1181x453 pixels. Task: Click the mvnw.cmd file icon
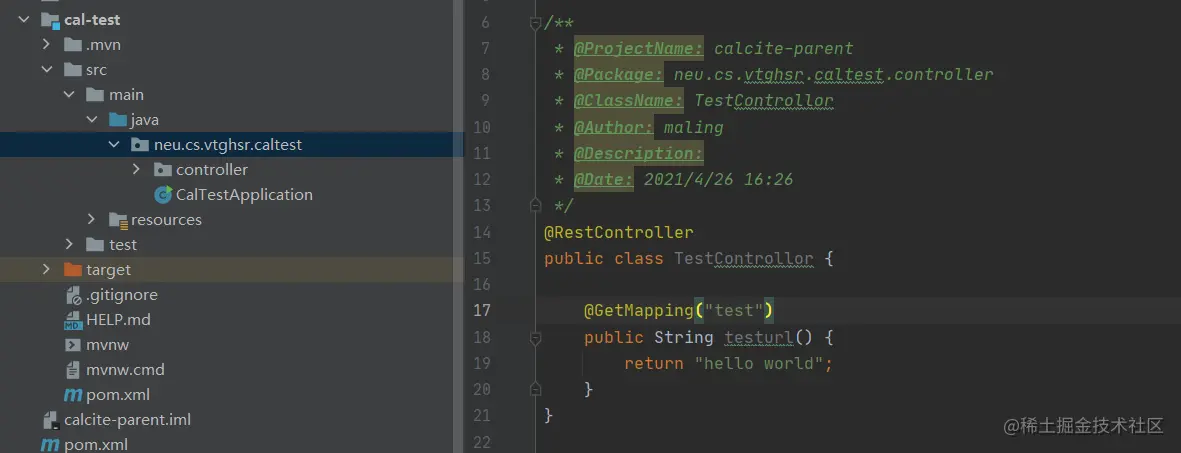73,370
